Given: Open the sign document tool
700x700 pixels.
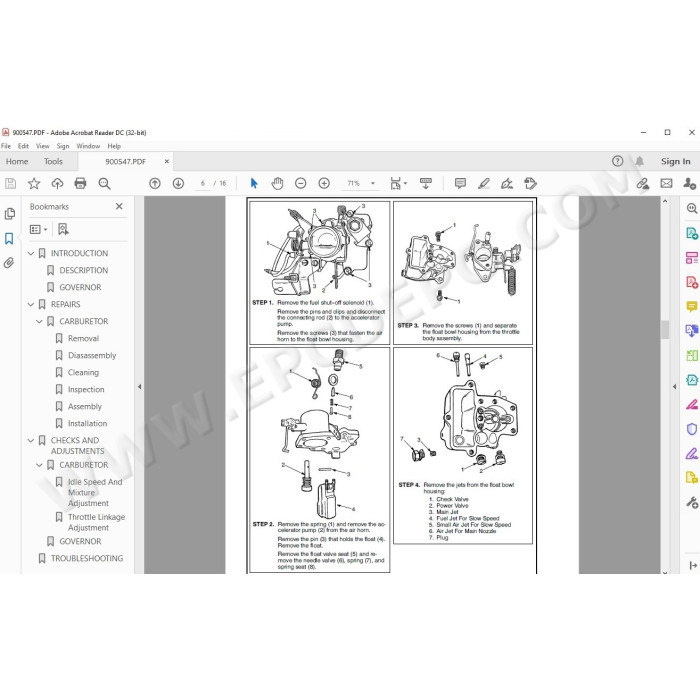Looking at the screenshot, I should [x=507, y=183].
